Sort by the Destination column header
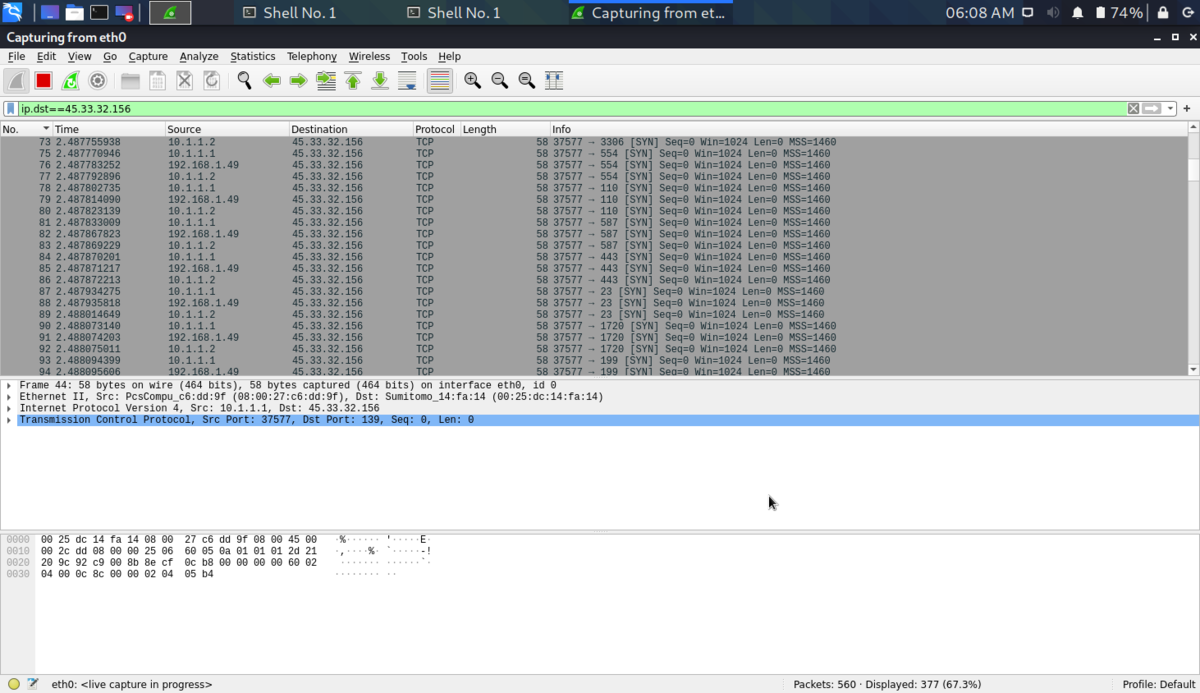Image resolution: width=1200 pixels, height=693 pixels. point(351,129)
